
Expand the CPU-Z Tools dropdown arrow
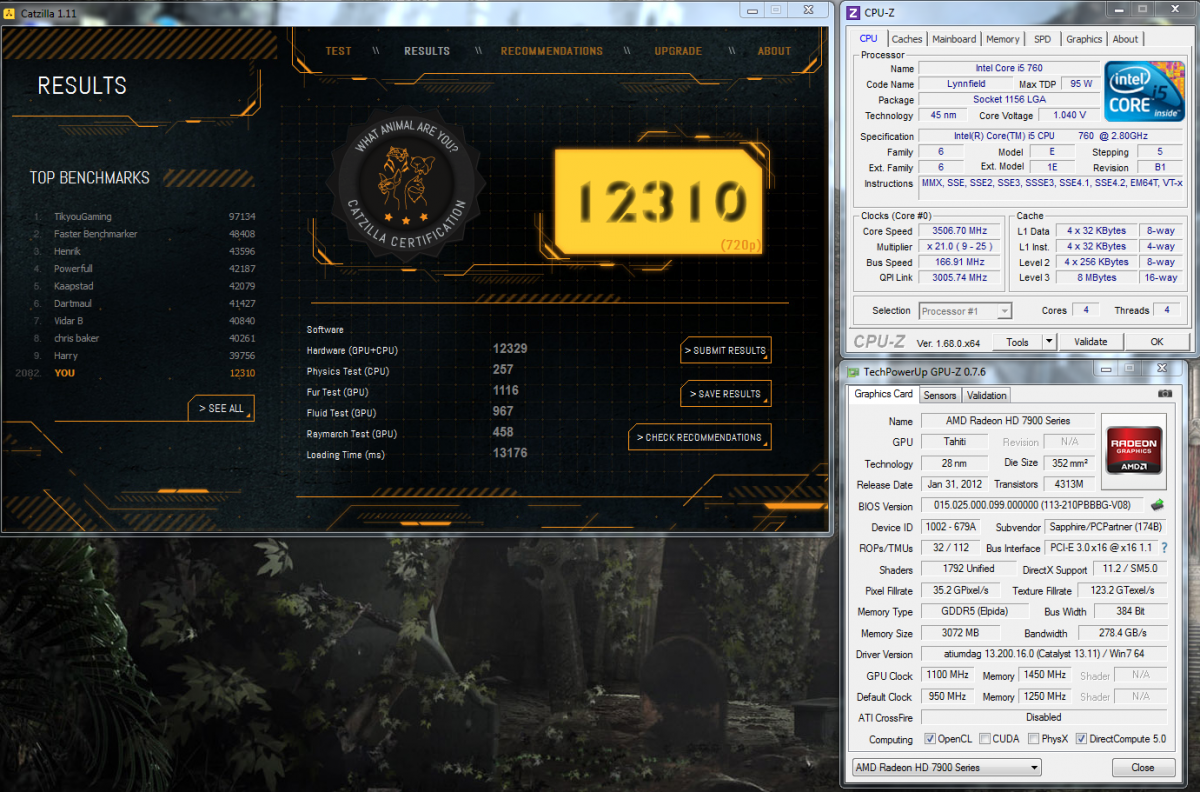(1048, 342)
